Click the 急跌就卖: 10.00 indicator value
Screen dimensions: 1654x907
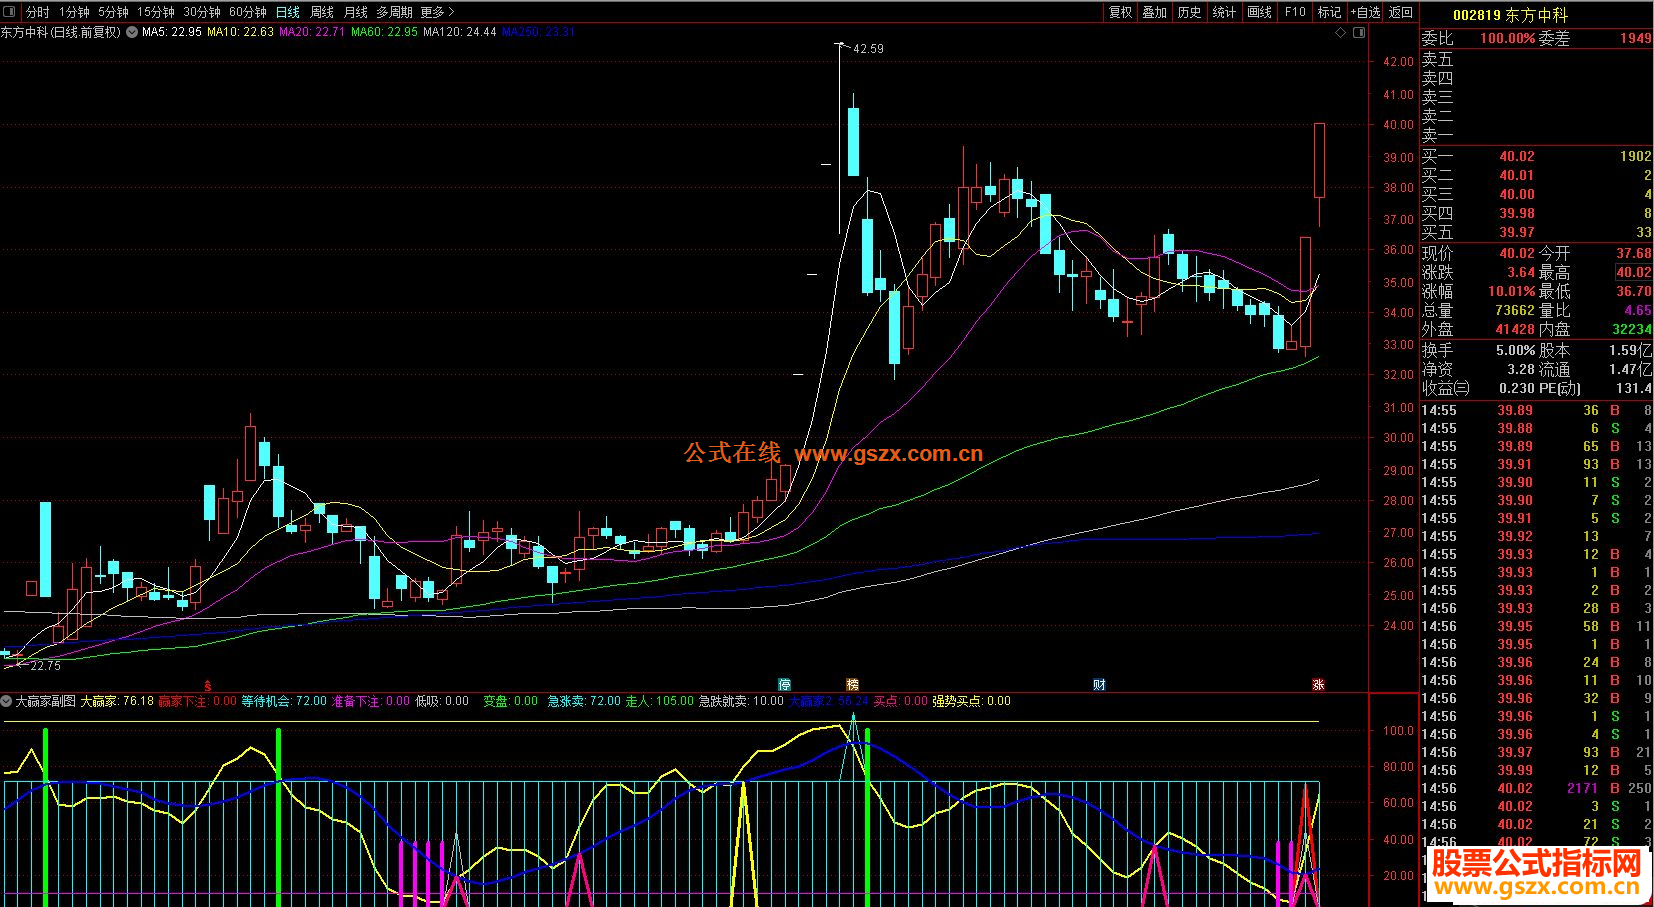741,701
